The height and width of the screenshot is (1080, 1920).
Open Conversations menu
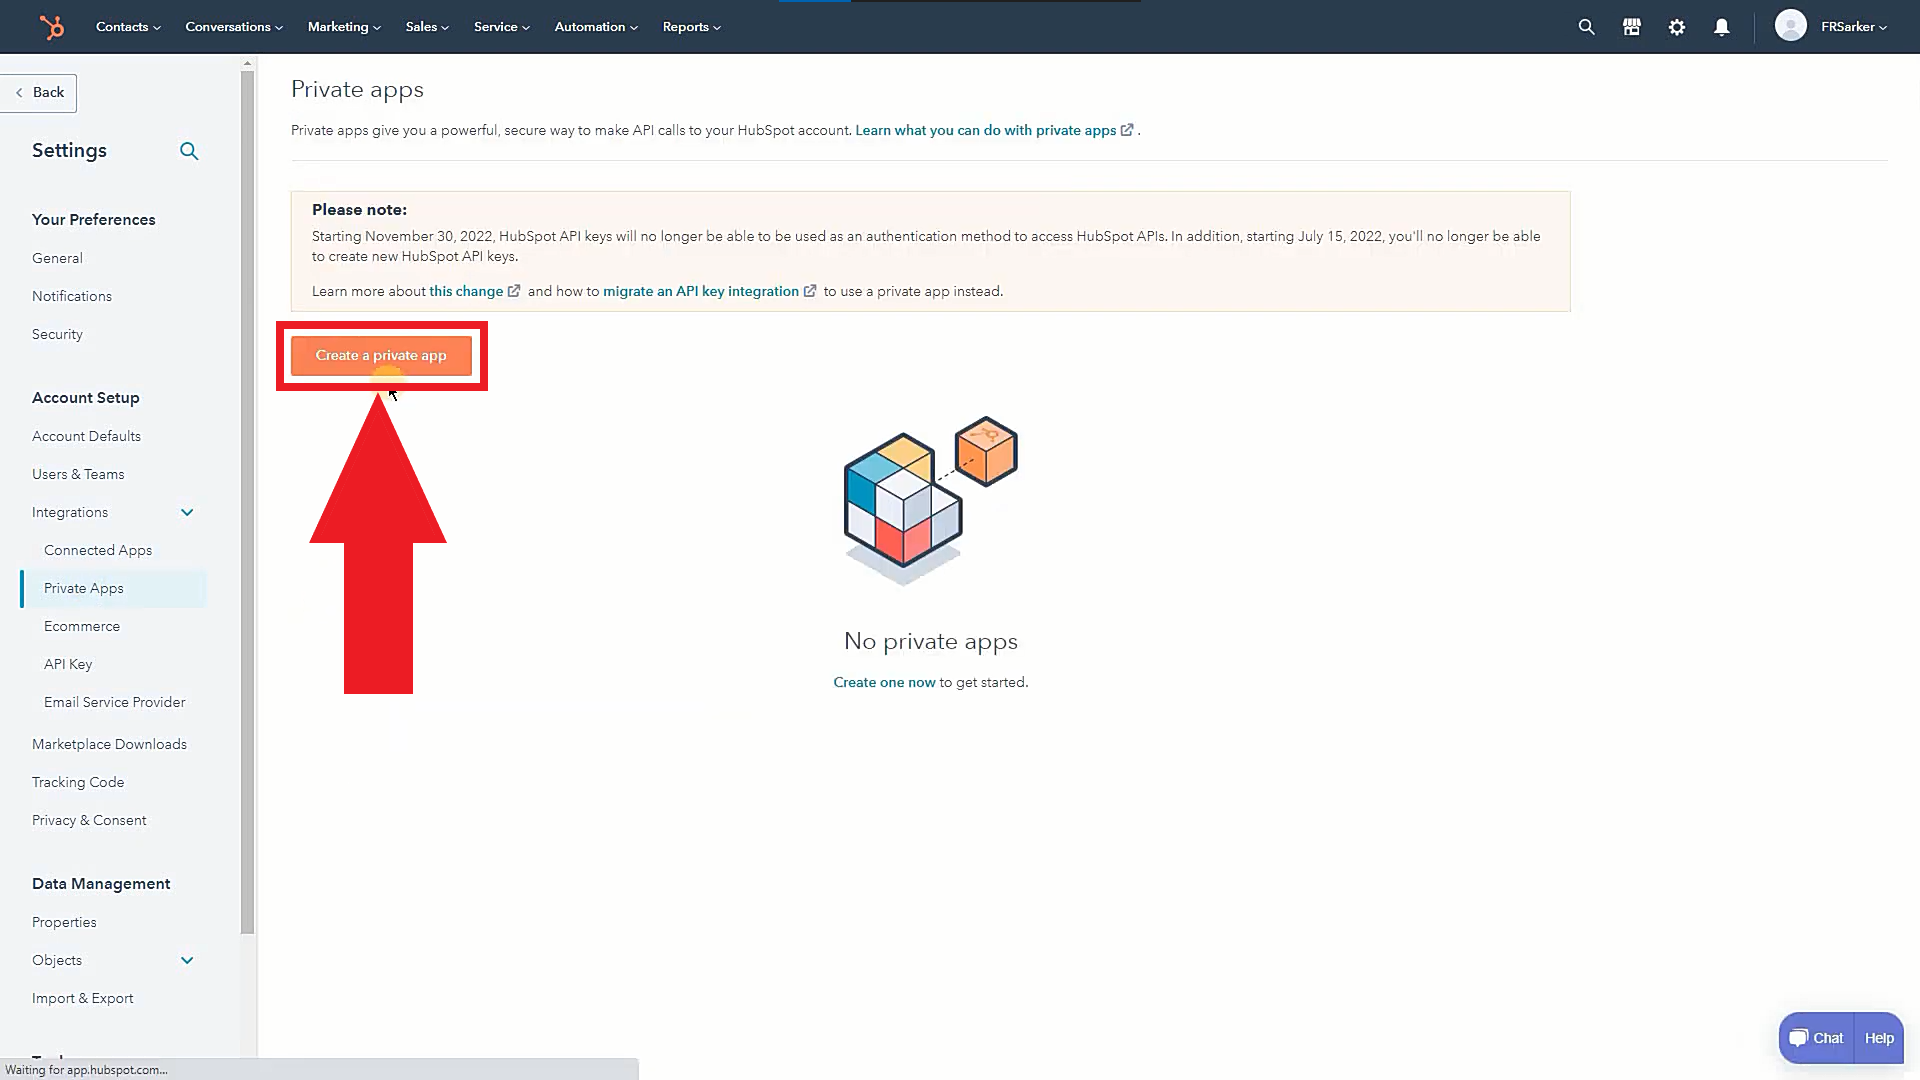[234, 27]
